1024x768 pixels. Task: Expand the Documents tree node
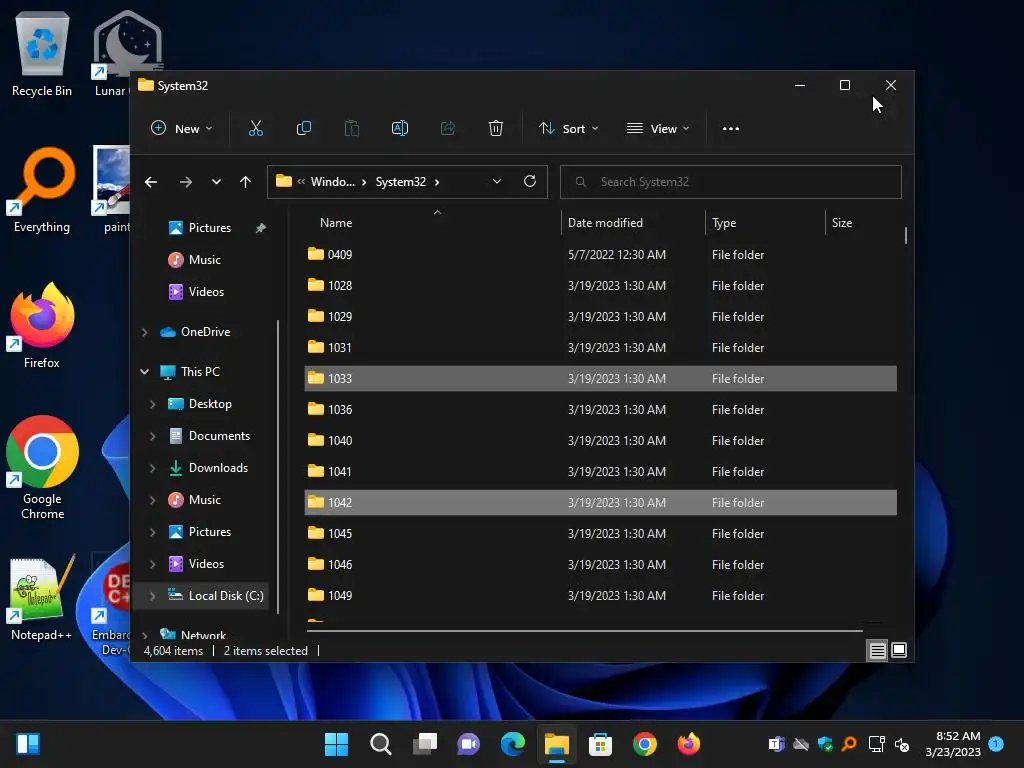tap(152, 436)
